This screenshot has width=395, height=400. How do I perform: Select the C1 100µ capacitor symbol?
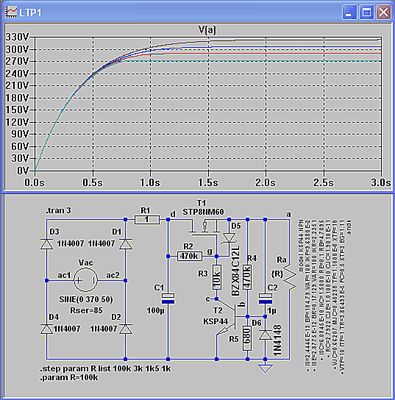(168, 299)
